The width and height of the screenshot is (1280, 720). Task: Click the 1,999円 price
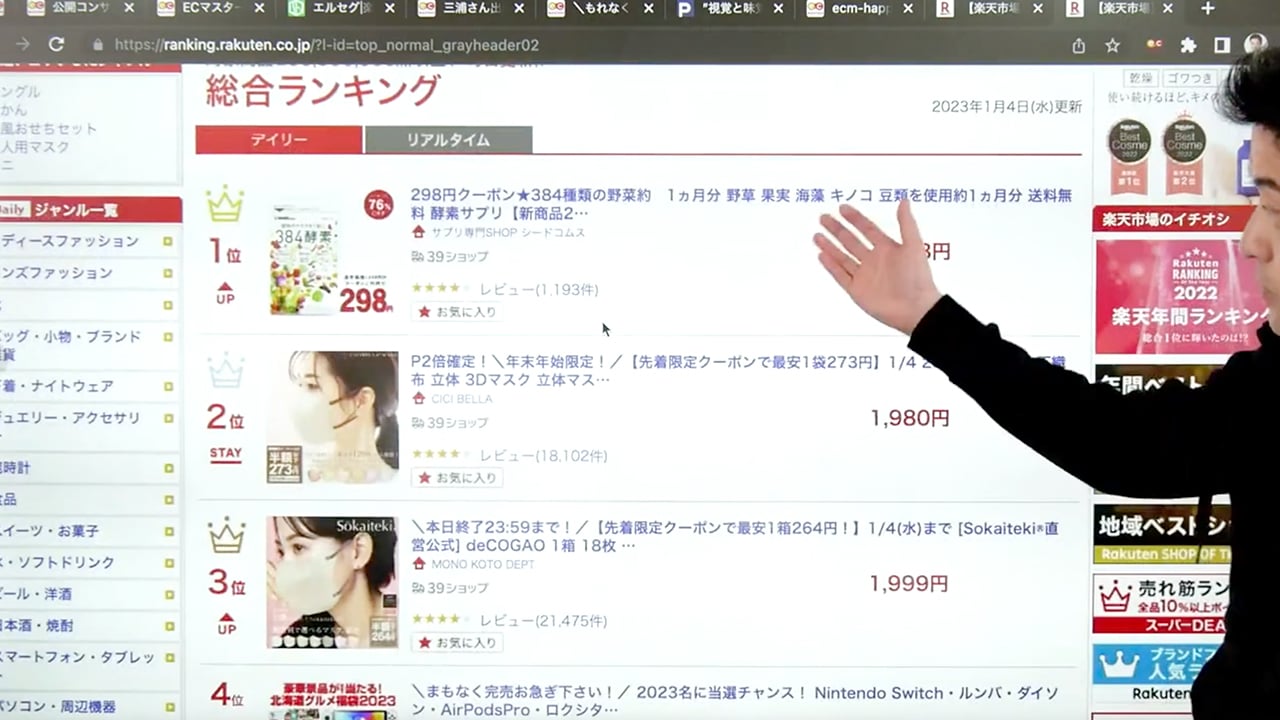point(910,584)
